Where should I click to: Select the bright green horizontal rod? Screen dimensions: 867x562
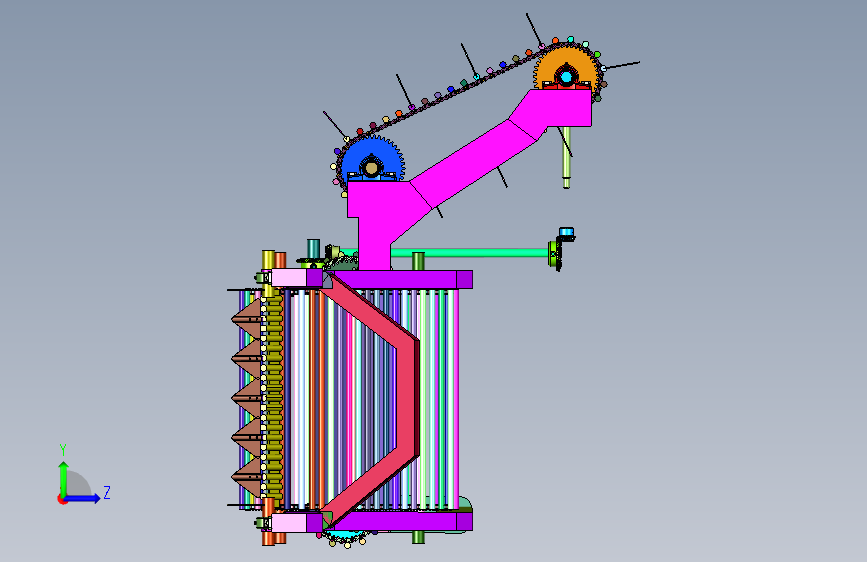pos(469,253)
